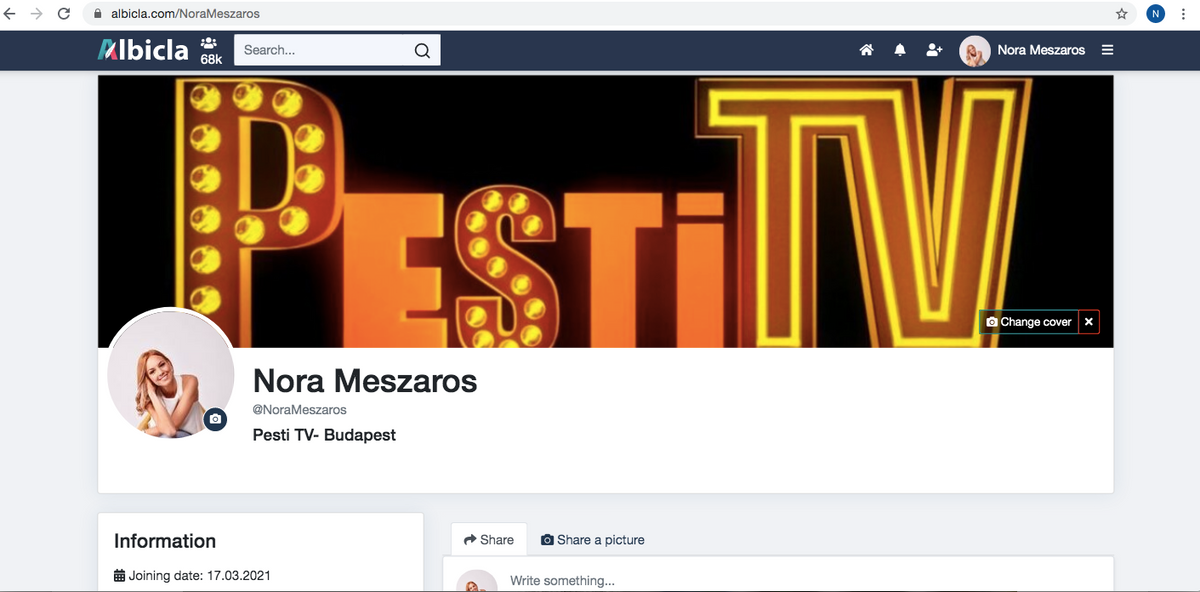Click browser forward arrow
Viewport: 1200px width, 592px height.
37,14
